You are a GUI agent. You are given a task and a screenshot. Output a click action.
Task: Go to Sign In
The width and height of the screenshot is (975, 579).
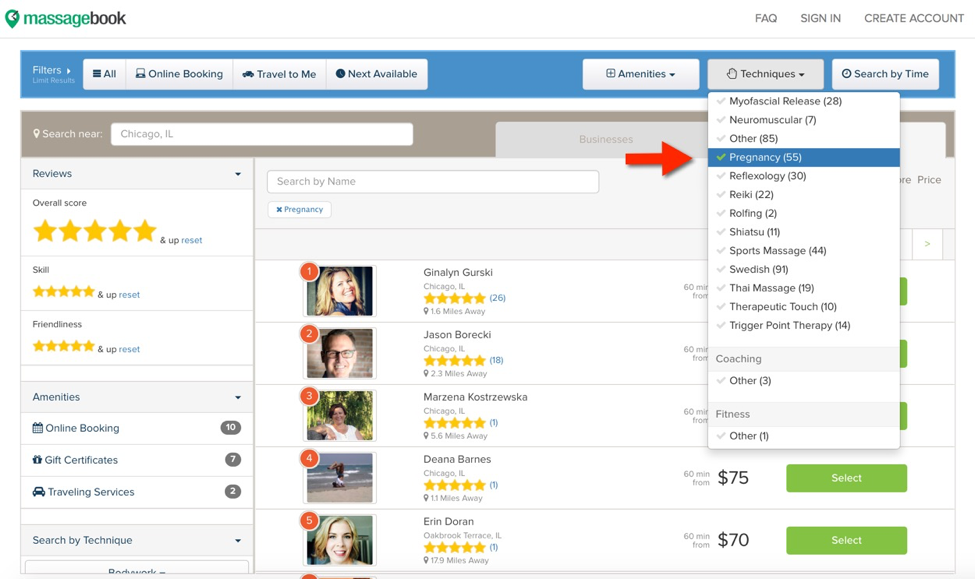[820, 19]
